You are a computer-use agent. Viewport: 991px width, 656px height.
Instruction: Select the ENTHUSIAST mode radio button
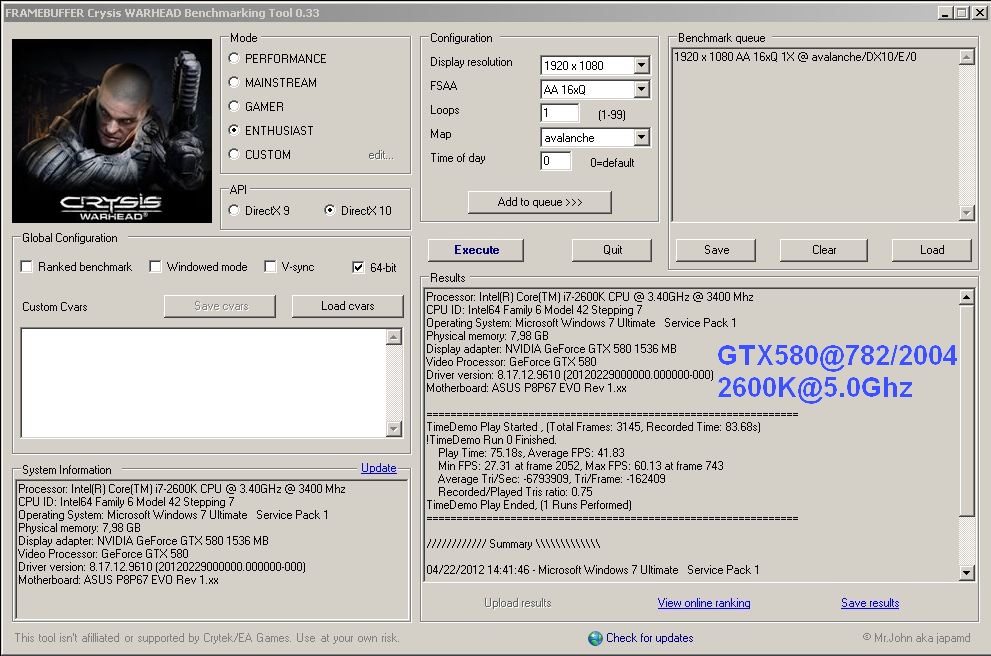(234, 131)
